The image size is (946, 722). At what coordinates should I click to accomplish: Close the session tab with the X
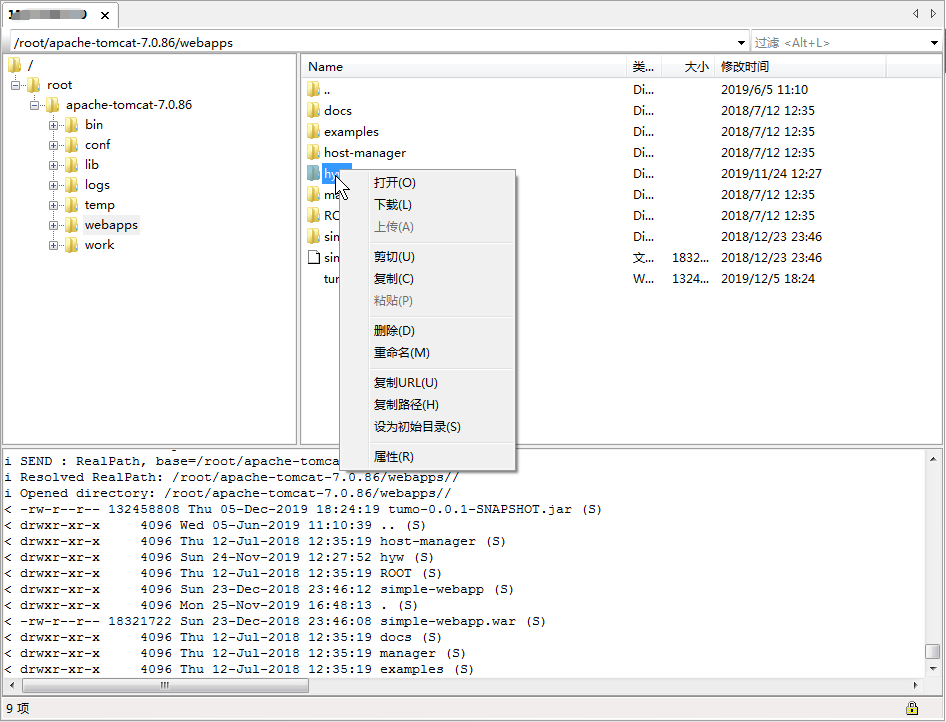(x=105, y=15)
